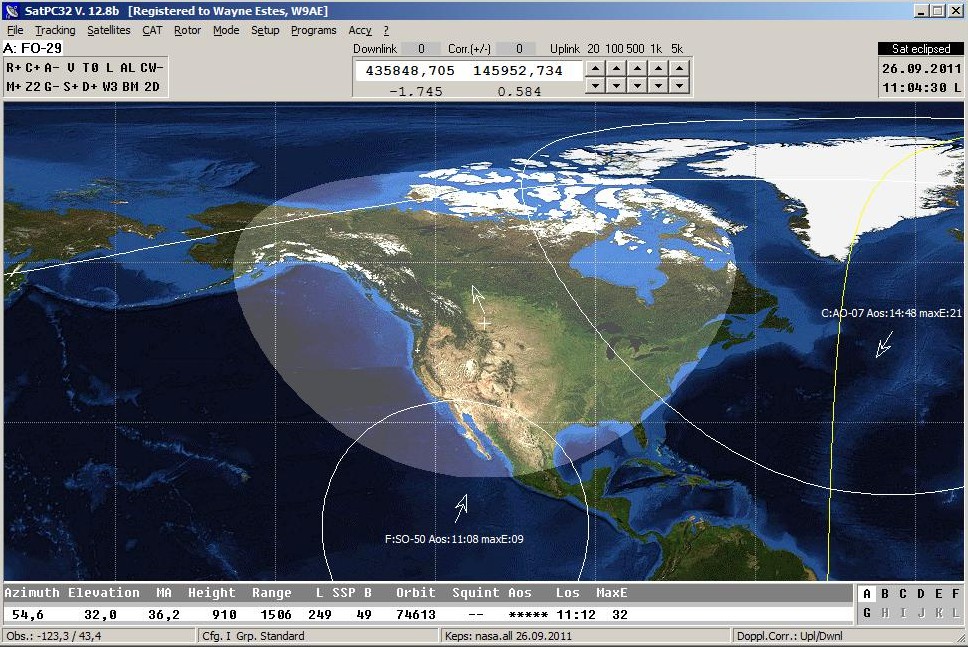Open the Tracking menu
968x647 pixels.
(55, 30)
